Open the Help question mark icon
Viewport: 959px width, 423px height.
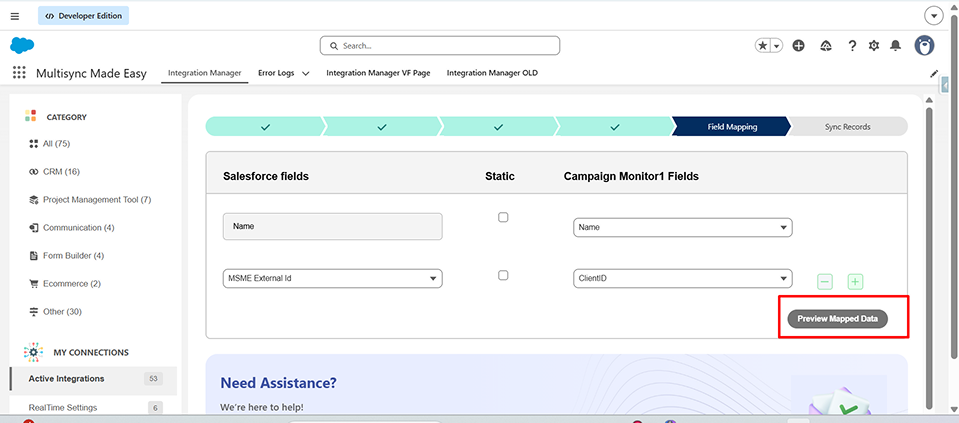852,46
